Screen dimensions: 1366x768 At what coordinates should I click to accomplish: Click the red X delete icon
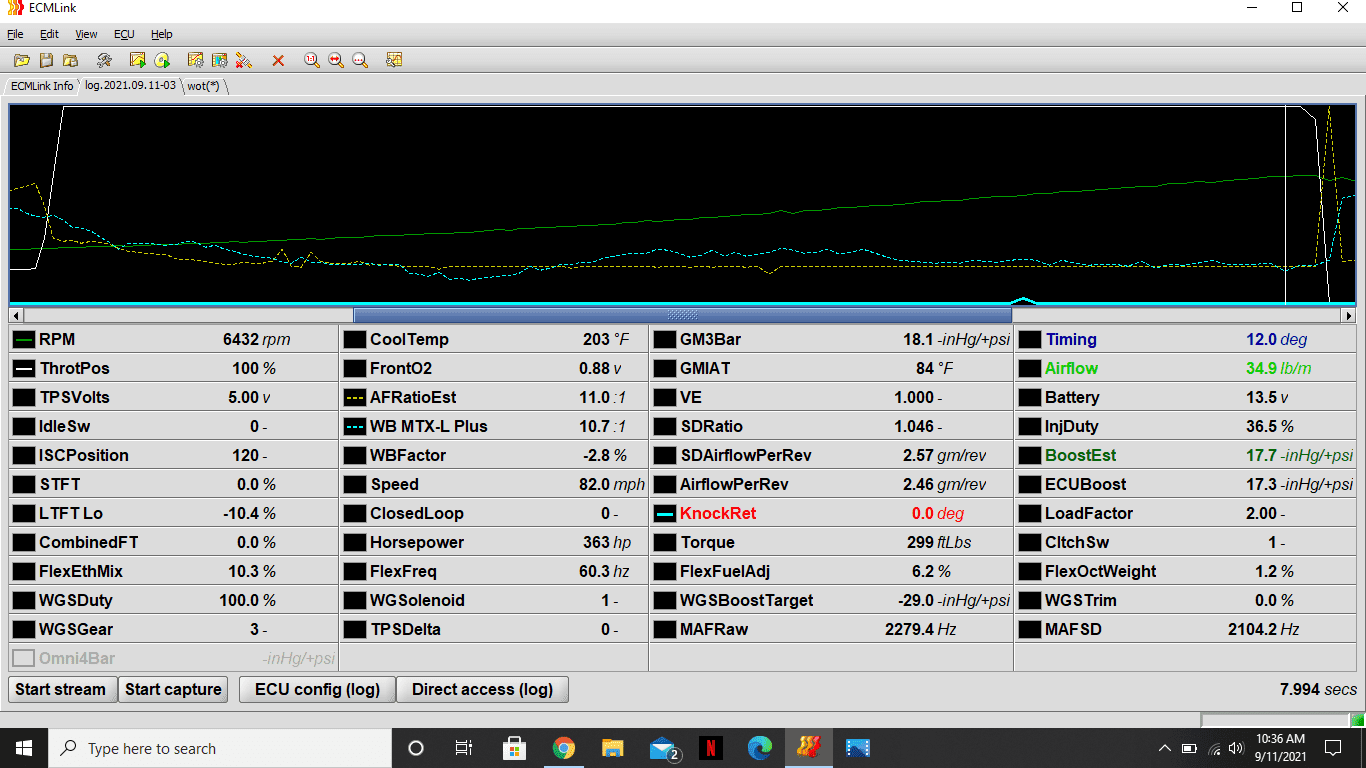pos(278,60)
